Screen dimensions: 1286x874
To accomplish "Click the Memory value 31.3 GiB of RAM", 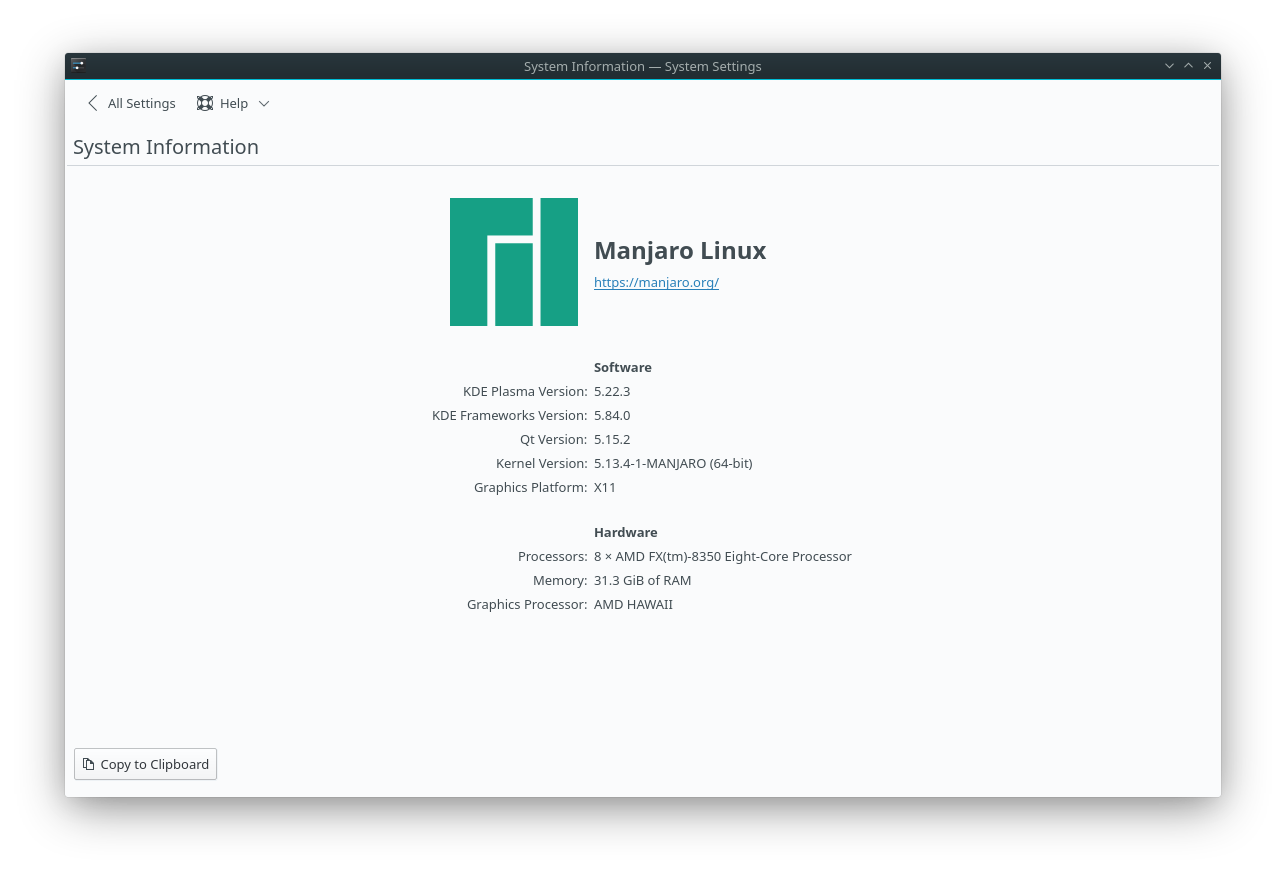I will pos(642,580).
